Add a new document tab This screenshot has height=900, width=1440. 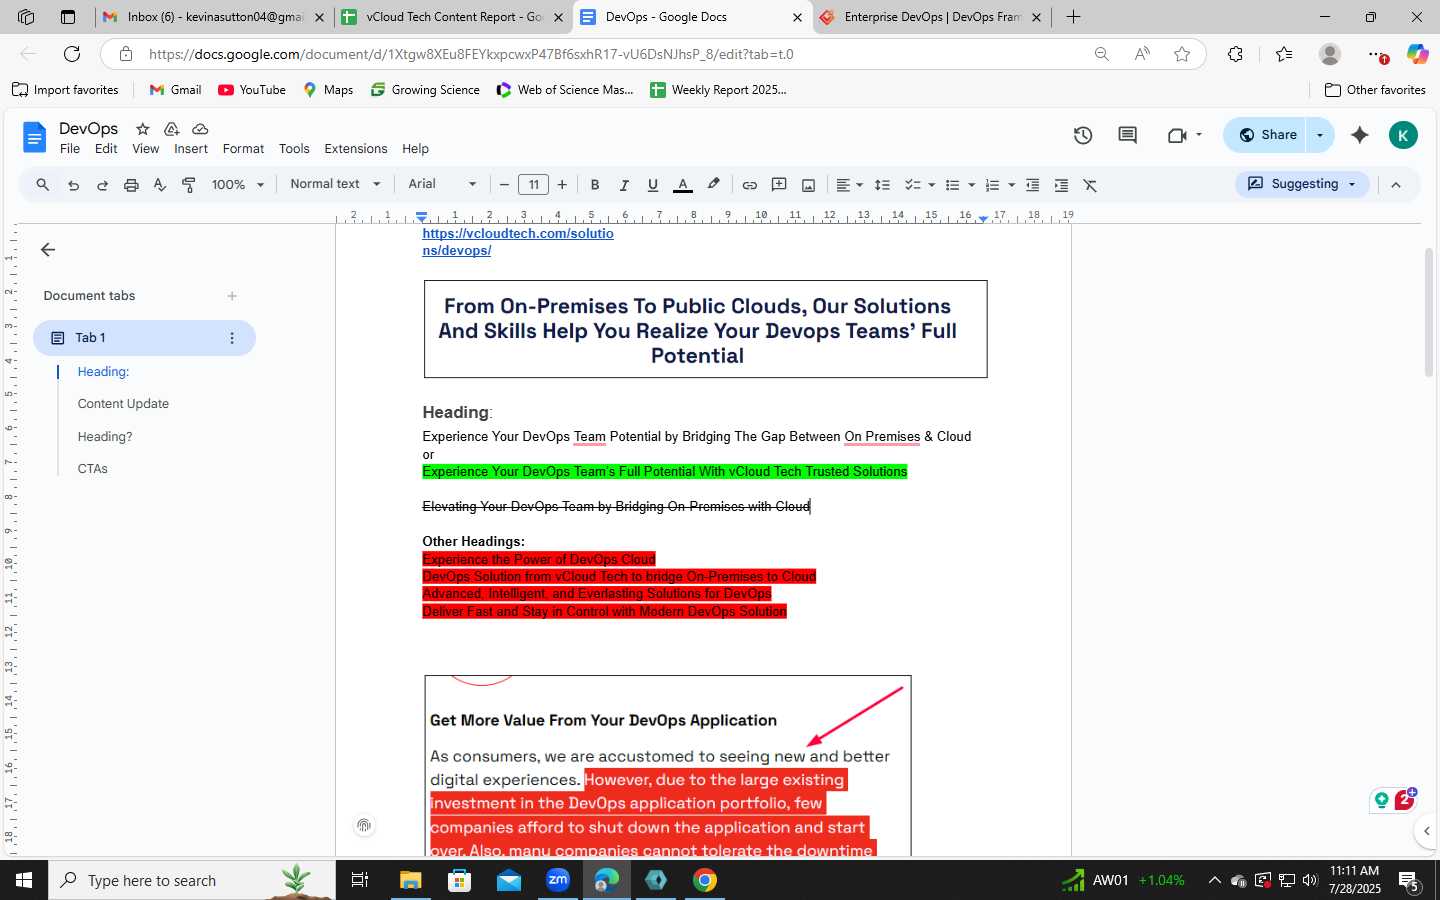point(232,296)
